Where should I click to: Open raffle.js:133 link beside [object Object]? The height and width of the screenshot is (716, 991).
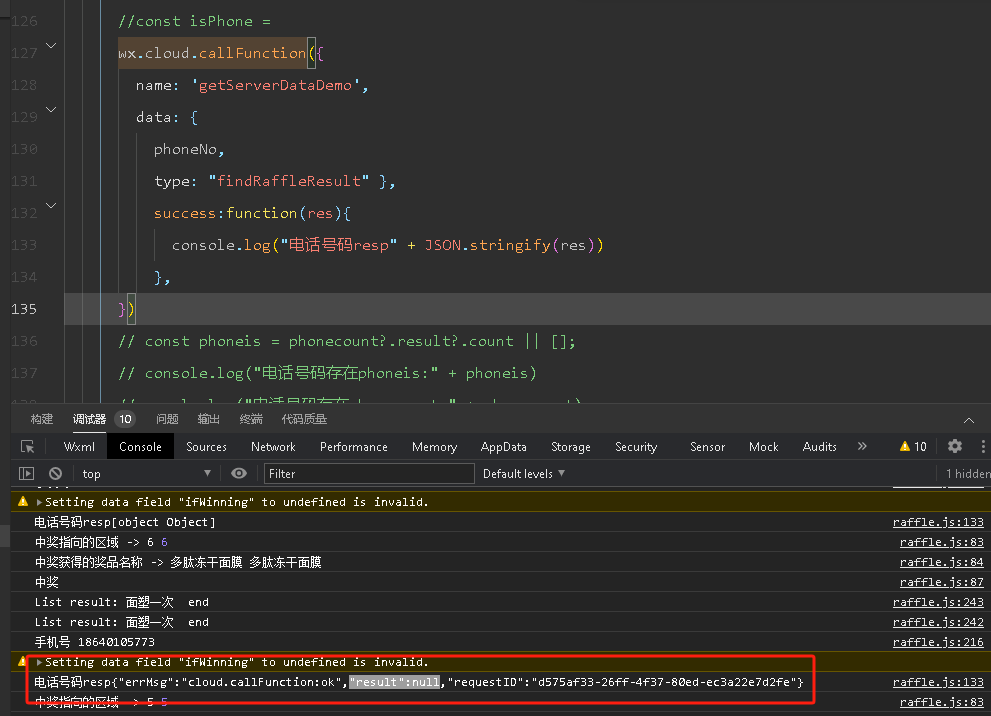coord(938,522)
